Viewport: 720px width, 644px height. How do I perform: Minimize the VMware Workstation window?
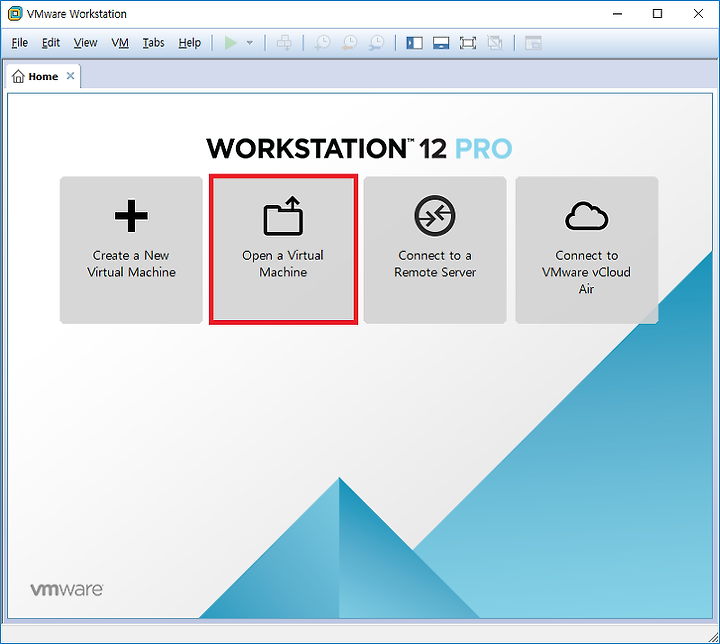point(617,14)
